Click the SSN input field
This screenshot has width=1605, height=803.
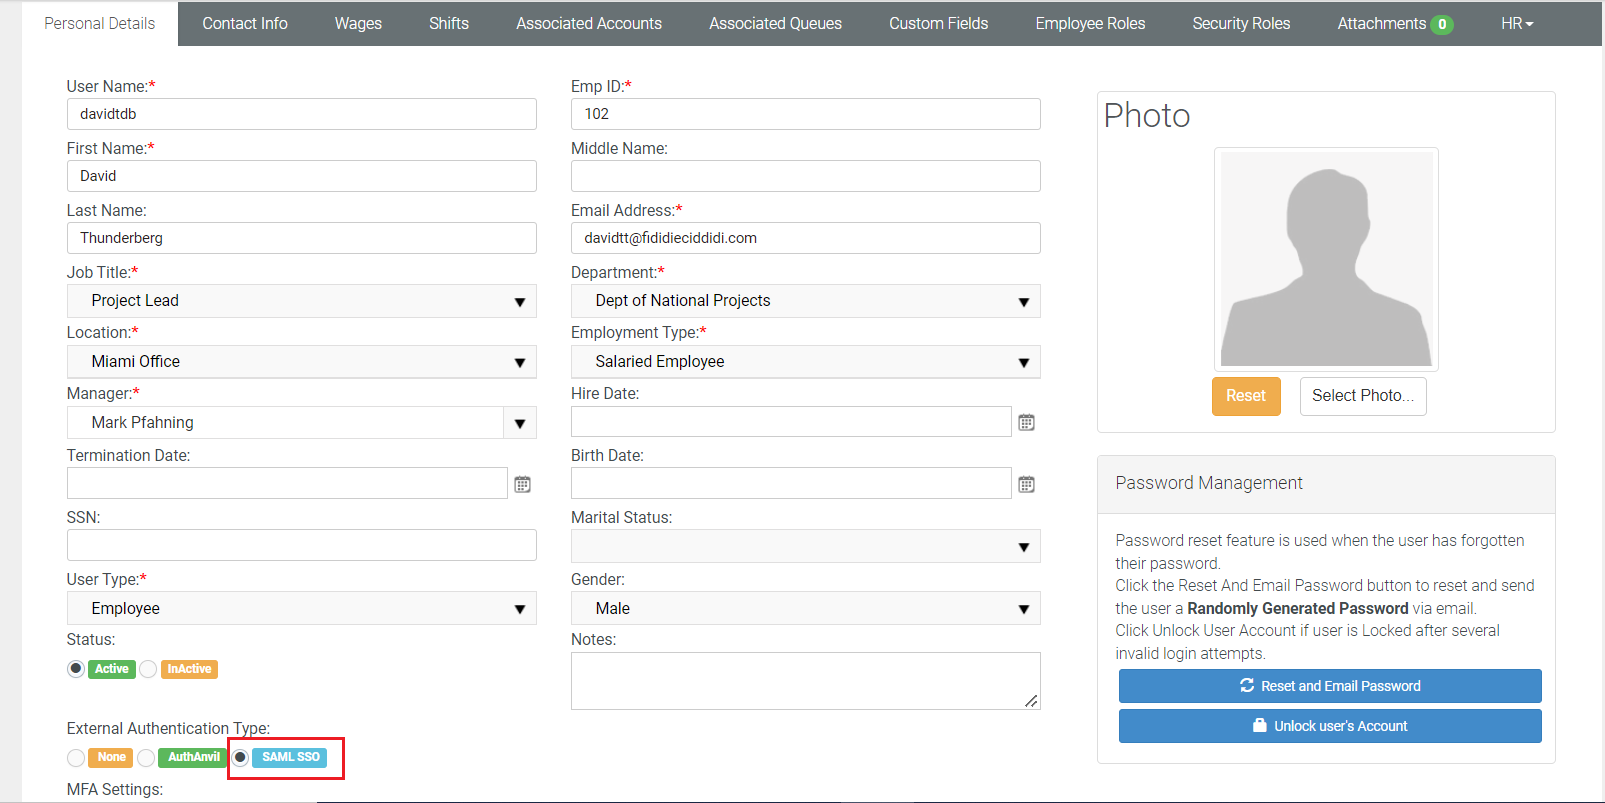(x=302, y=546)
